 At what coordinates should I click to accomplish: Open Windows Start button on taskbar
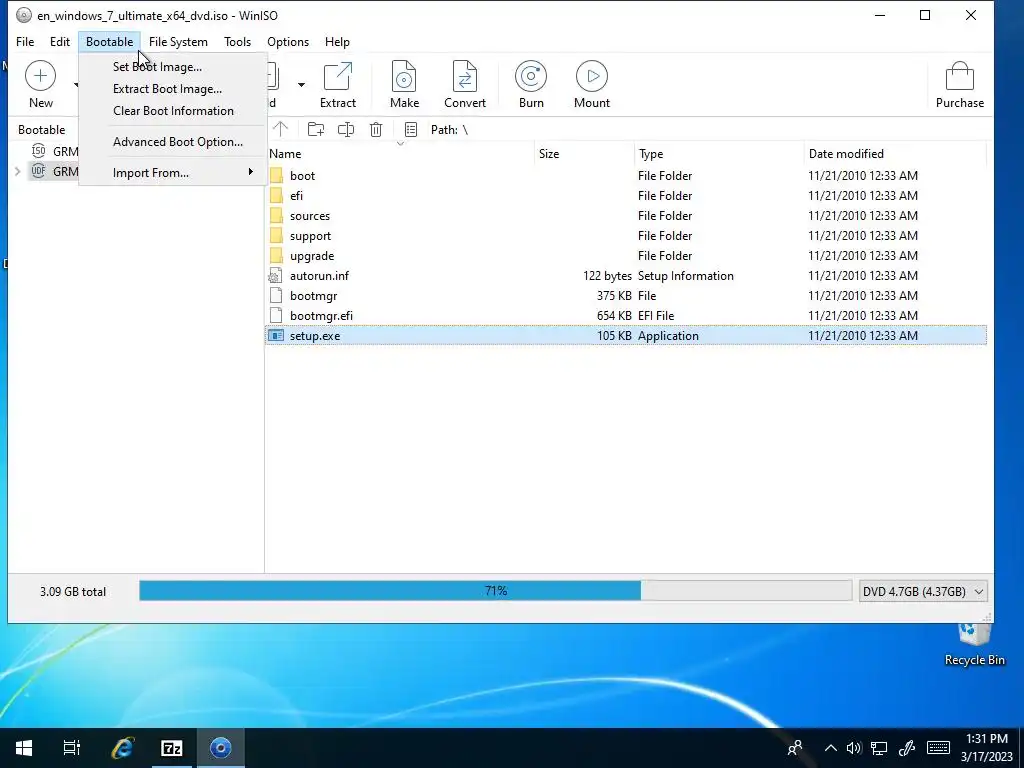(x=24, y=748)
